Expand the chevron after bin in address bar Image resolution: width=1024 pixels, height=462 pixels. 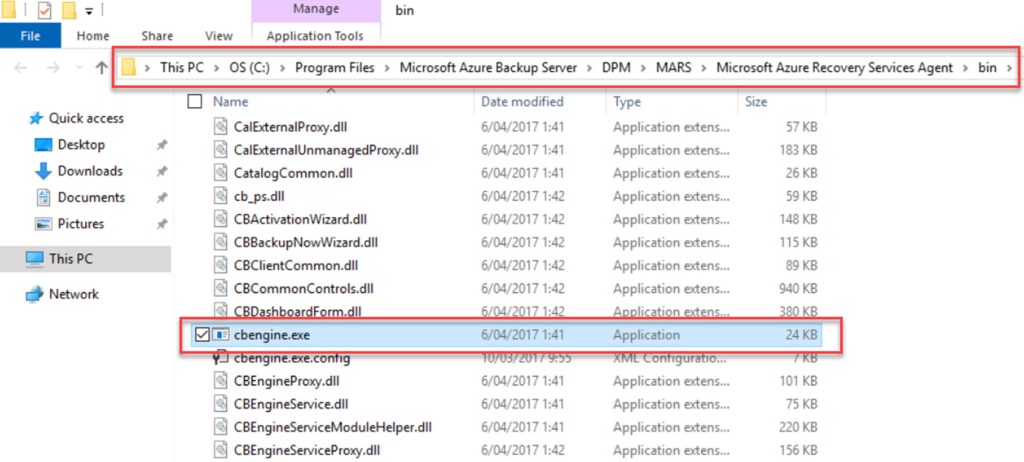click(1010, 68)
